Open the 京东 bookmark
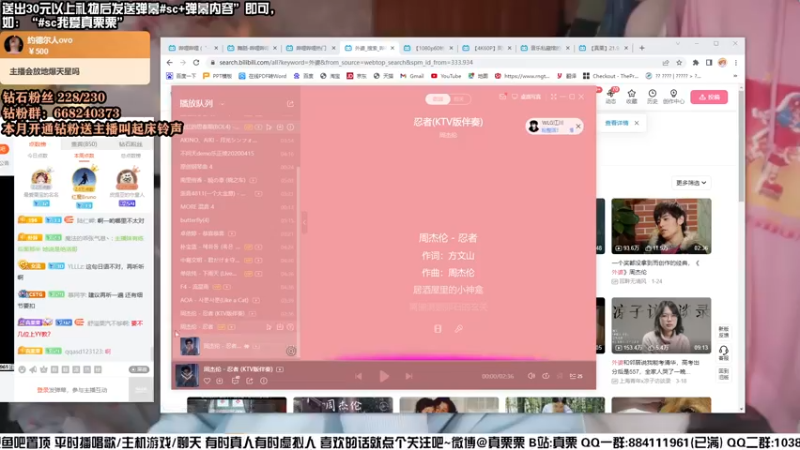Image resolution: width=800 pixels, height=450 pixels. 357,76
